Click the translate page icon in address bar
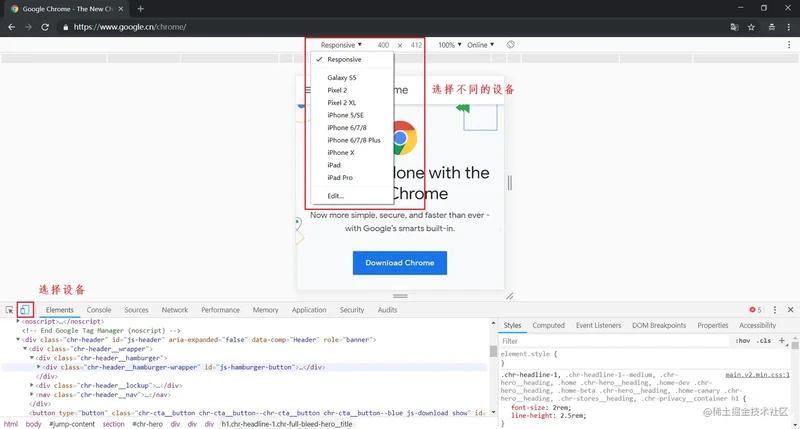The width and height of the screenshot is (800, 429). [734, 27]
